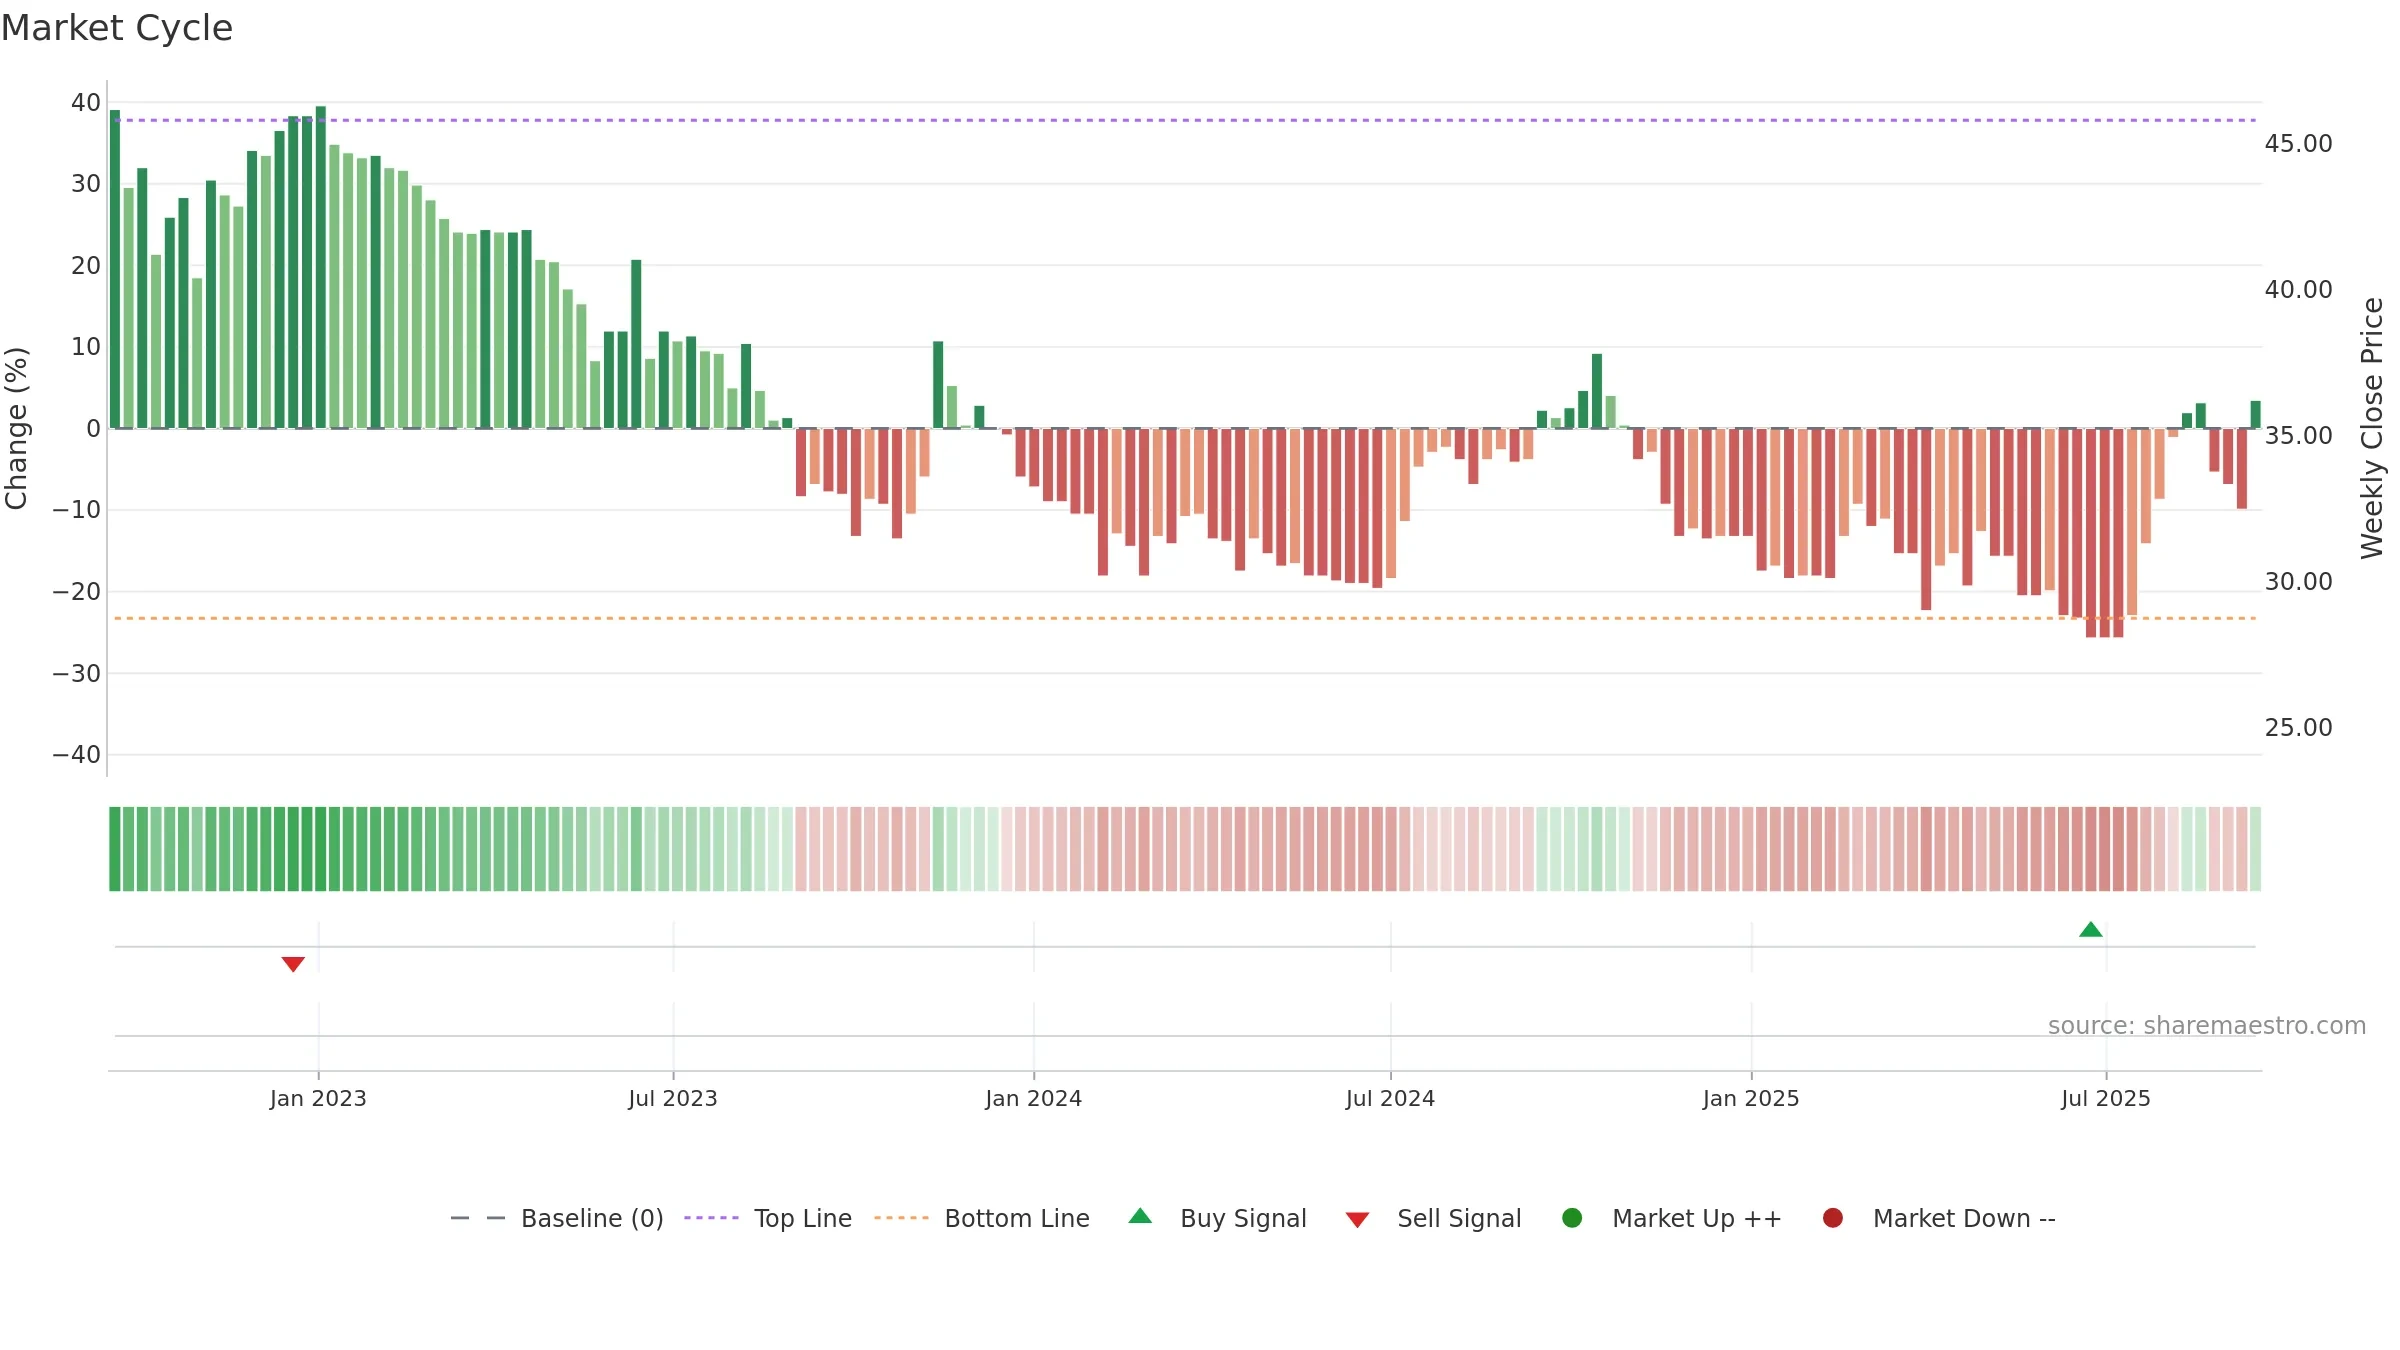
Task: Click the green Buy Signal triangle in legend
Action: coord(1140,1216)
